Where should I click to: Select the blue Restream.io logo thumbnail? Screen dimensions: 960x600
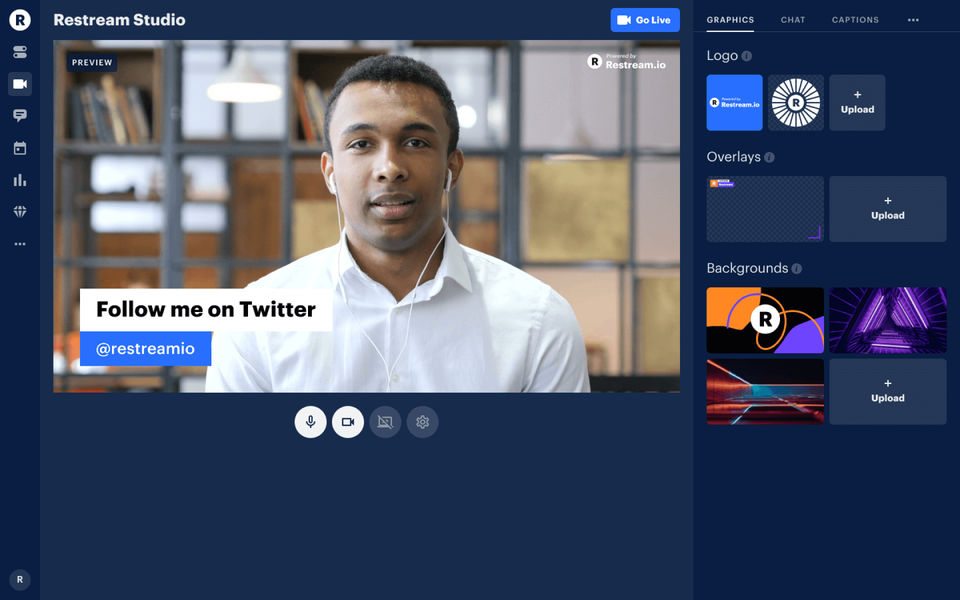734,103
